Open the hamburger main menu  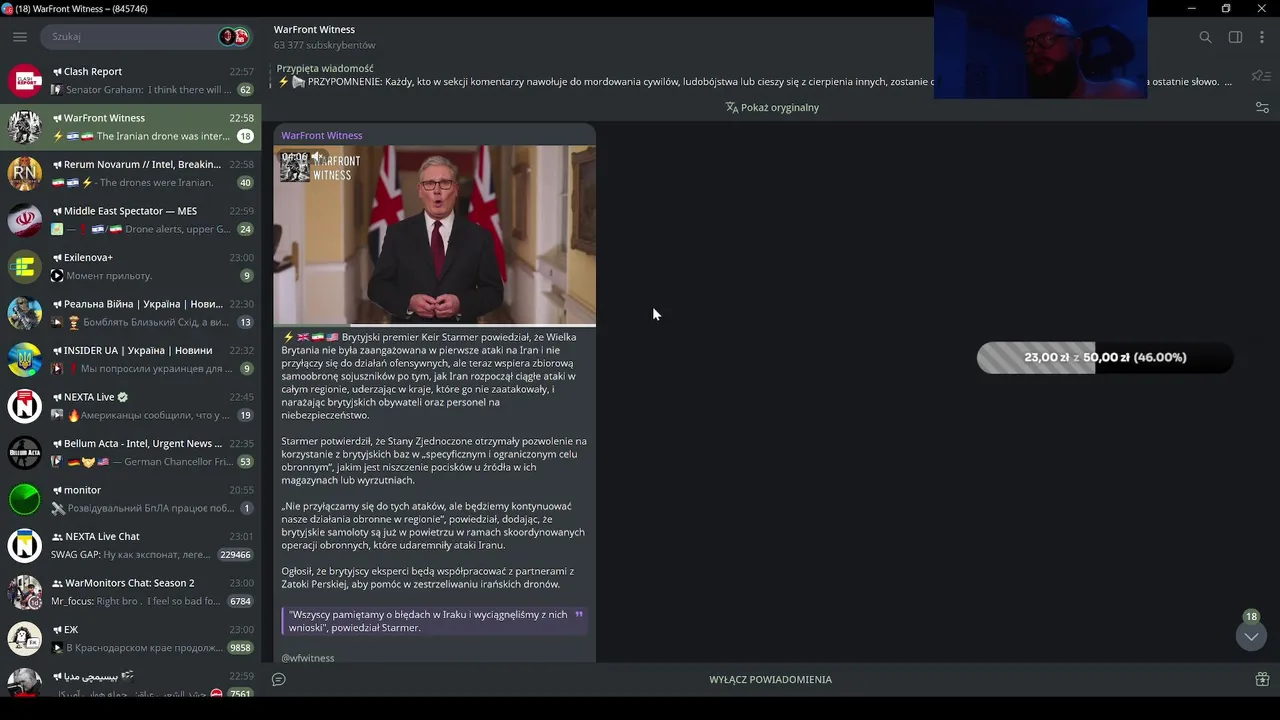tap(20, 37)
